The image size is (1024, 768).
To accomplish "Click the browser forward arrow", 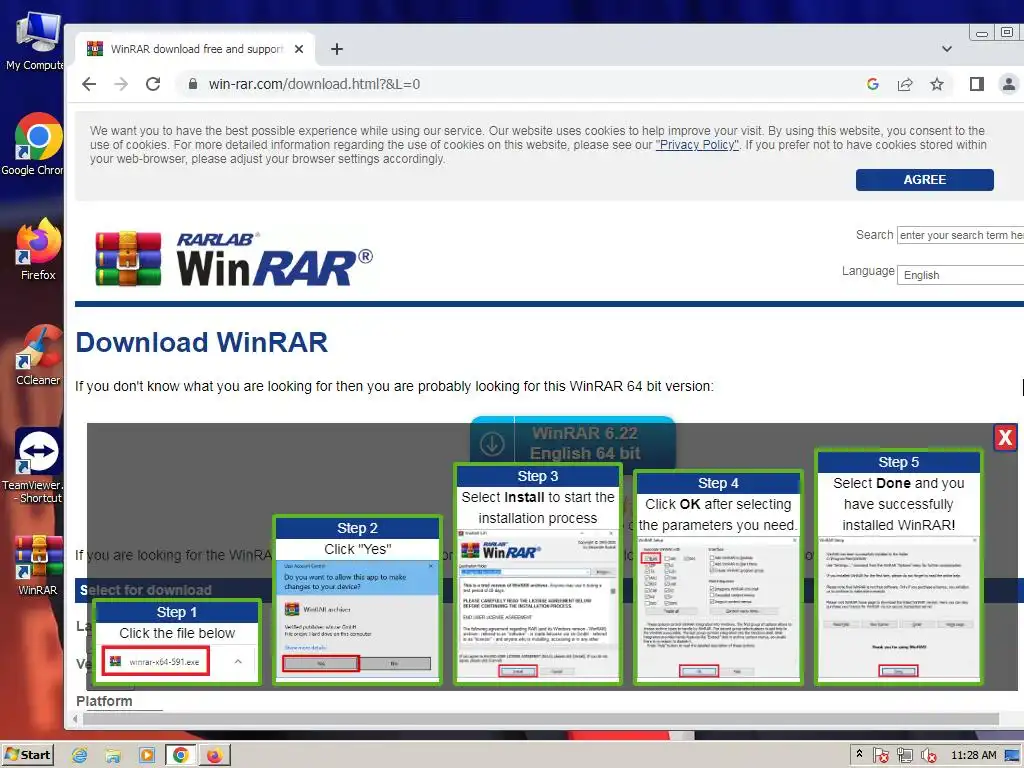I will pos(121,84).
